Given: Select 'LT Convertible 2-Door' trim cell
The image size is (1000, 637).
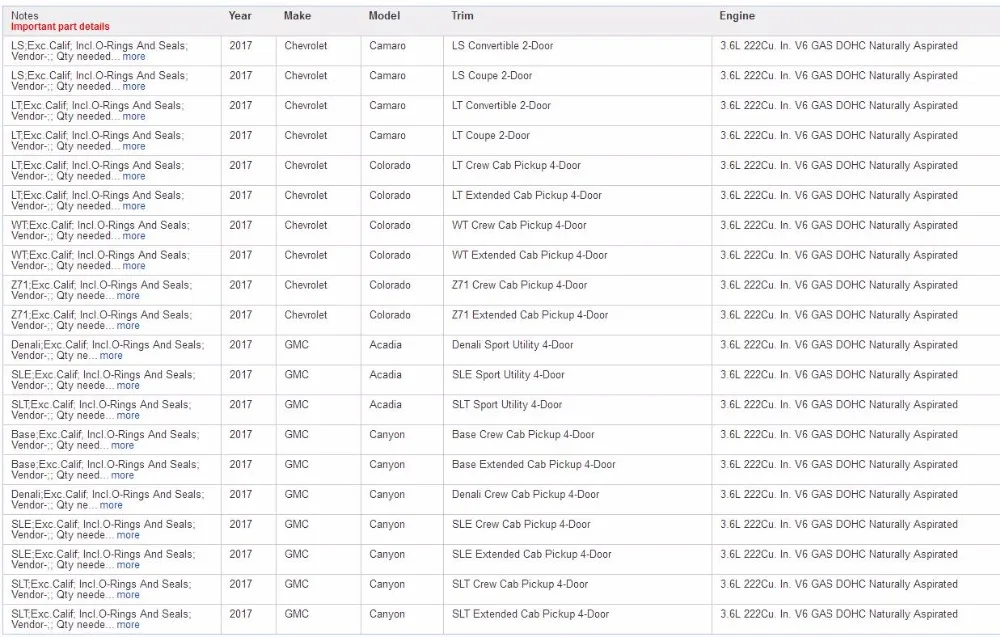Looking at the screenshot, I should pos(501,106).
